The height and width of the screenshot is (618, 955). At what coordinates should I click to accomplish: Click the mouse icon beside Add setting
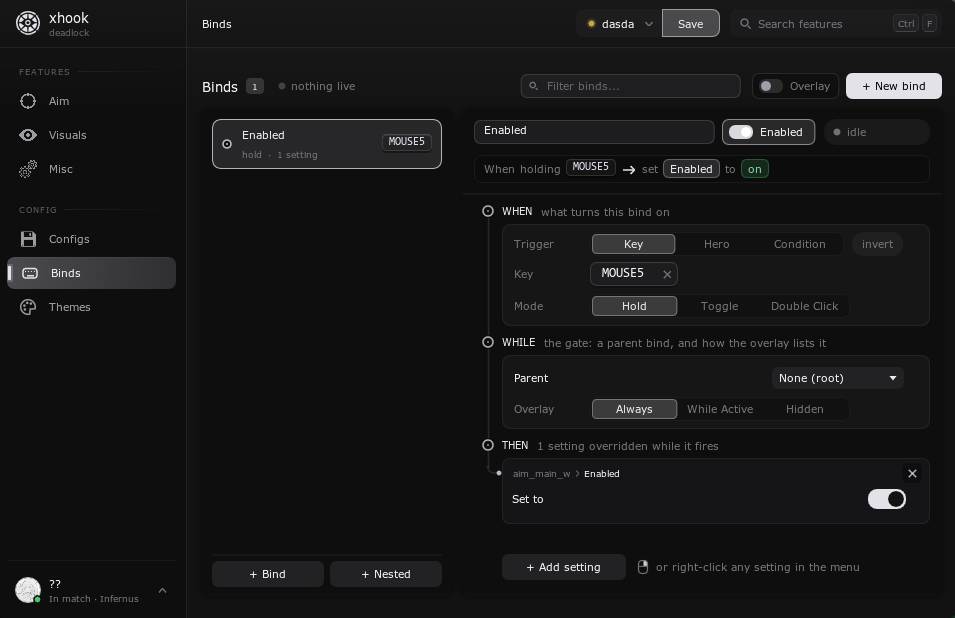643,567
